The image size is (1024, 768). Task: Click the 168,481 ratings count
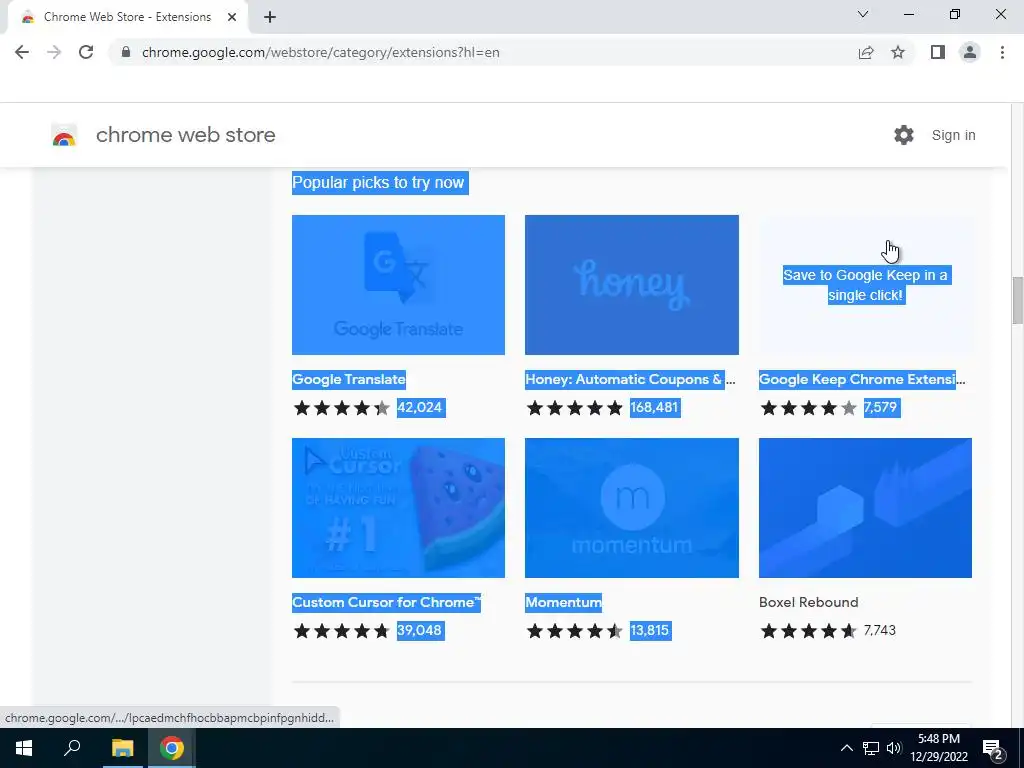pos(654,408)
